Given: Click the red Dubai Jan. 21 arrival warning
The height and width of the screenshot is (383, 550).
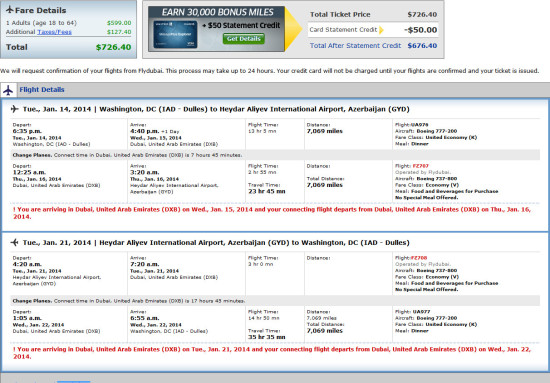Looking at the screenshot, I should click(x=272, y=353).
